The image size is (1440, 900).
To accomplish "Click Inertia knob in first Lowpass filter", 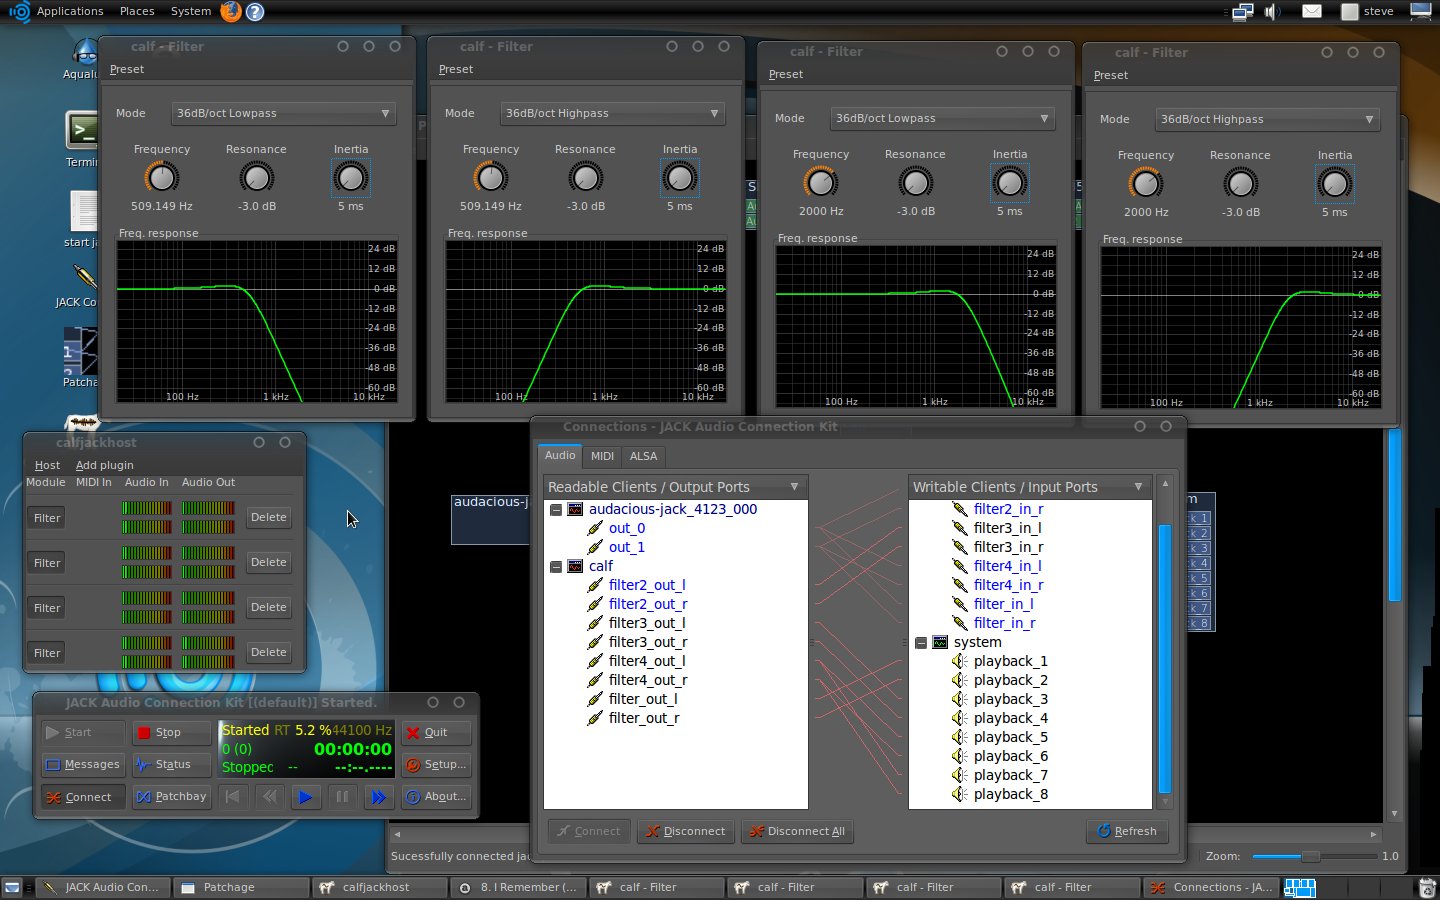I will pyautogui.click(x=351, y=178).
